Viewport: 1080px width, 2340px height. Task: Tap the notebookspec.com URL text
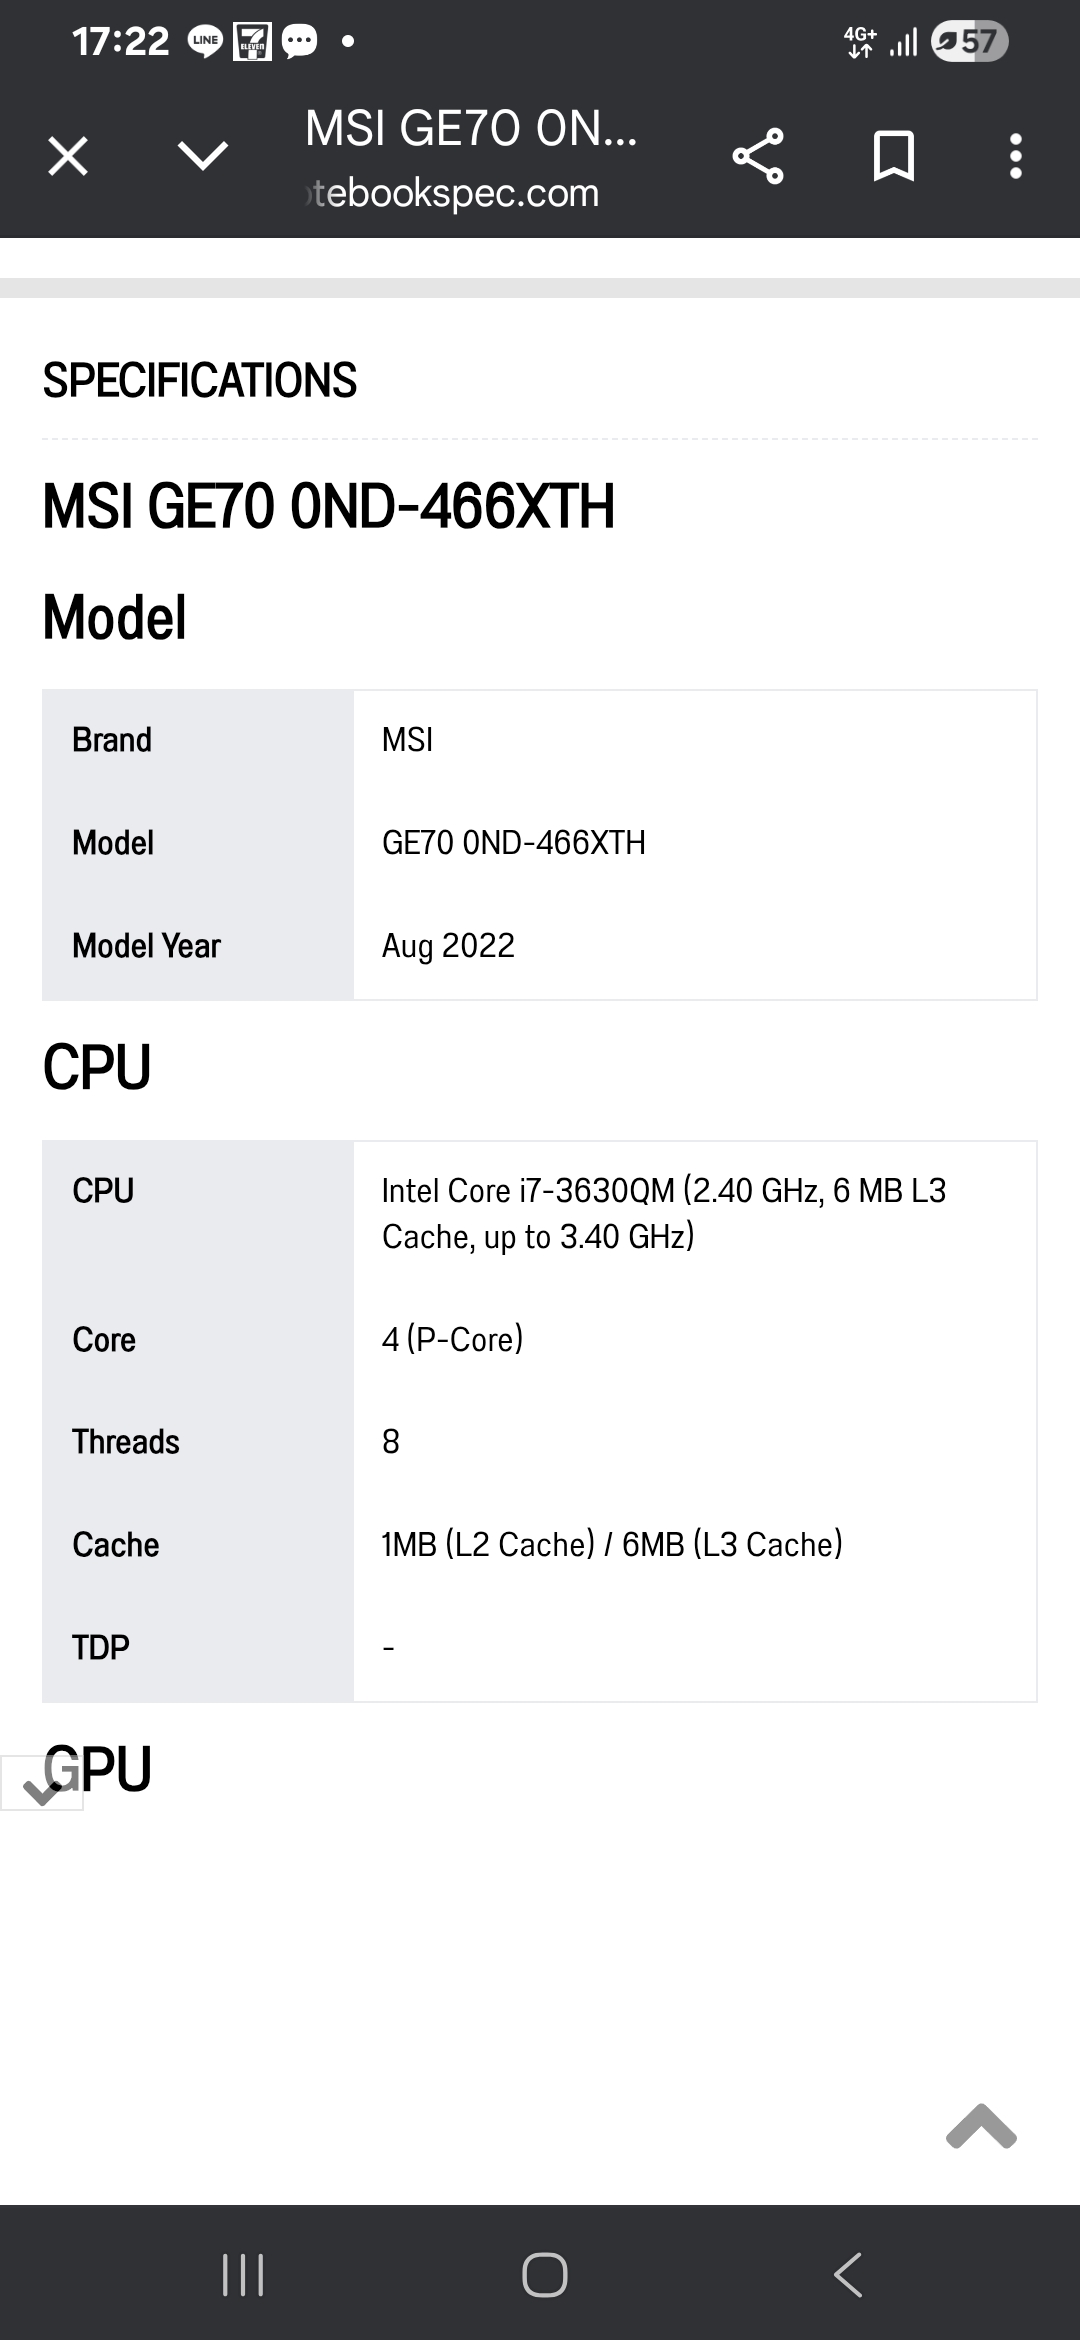pos(452,193)
